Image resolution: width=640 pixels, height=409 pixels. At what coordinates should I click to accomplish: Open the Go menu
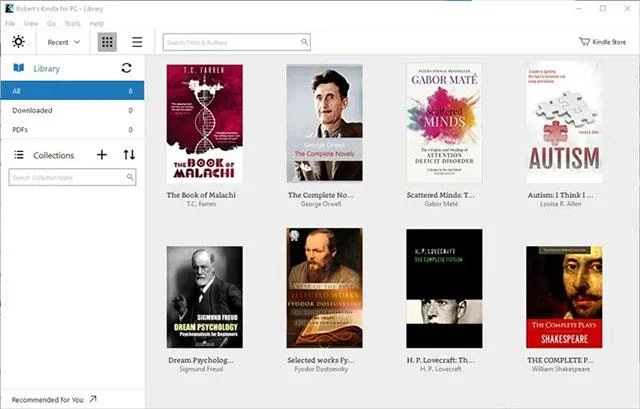click(x=51, y=24)
